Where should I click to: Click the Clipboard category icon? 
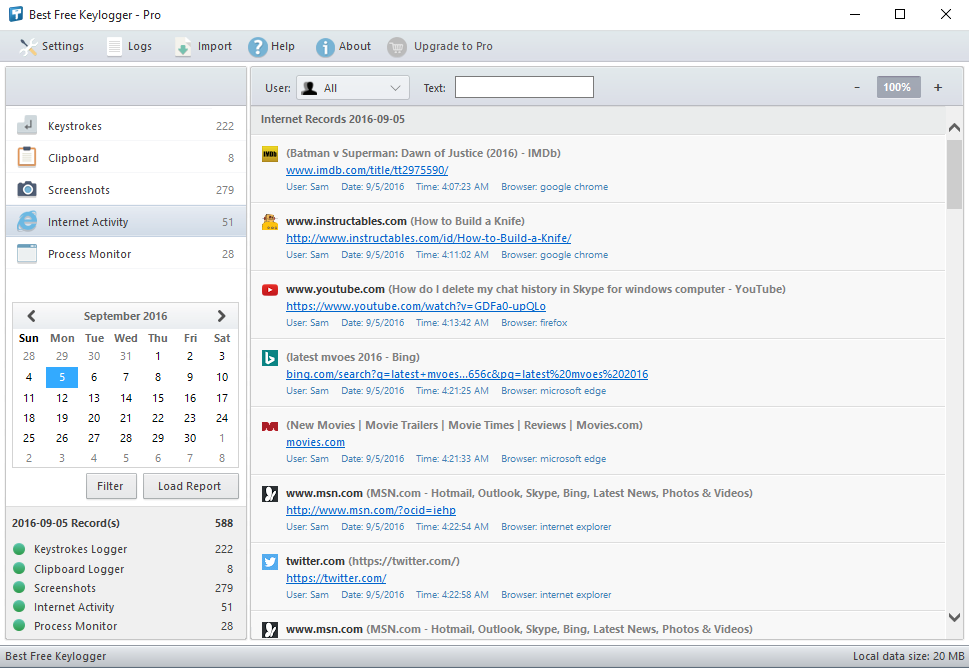tap(27, 158)
